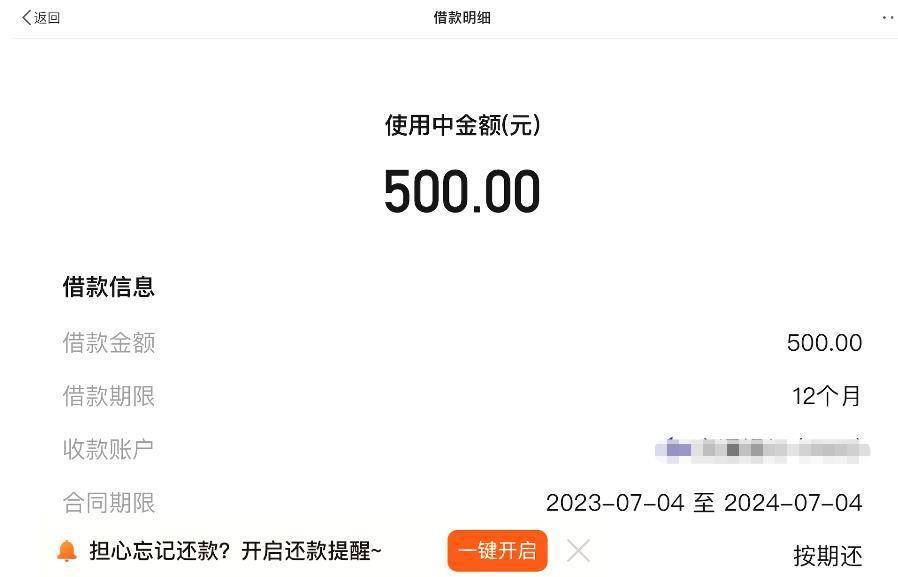The height and width of the screenshot is (577, 898).
Task: Open the more options dots menu
Action: 888,18
